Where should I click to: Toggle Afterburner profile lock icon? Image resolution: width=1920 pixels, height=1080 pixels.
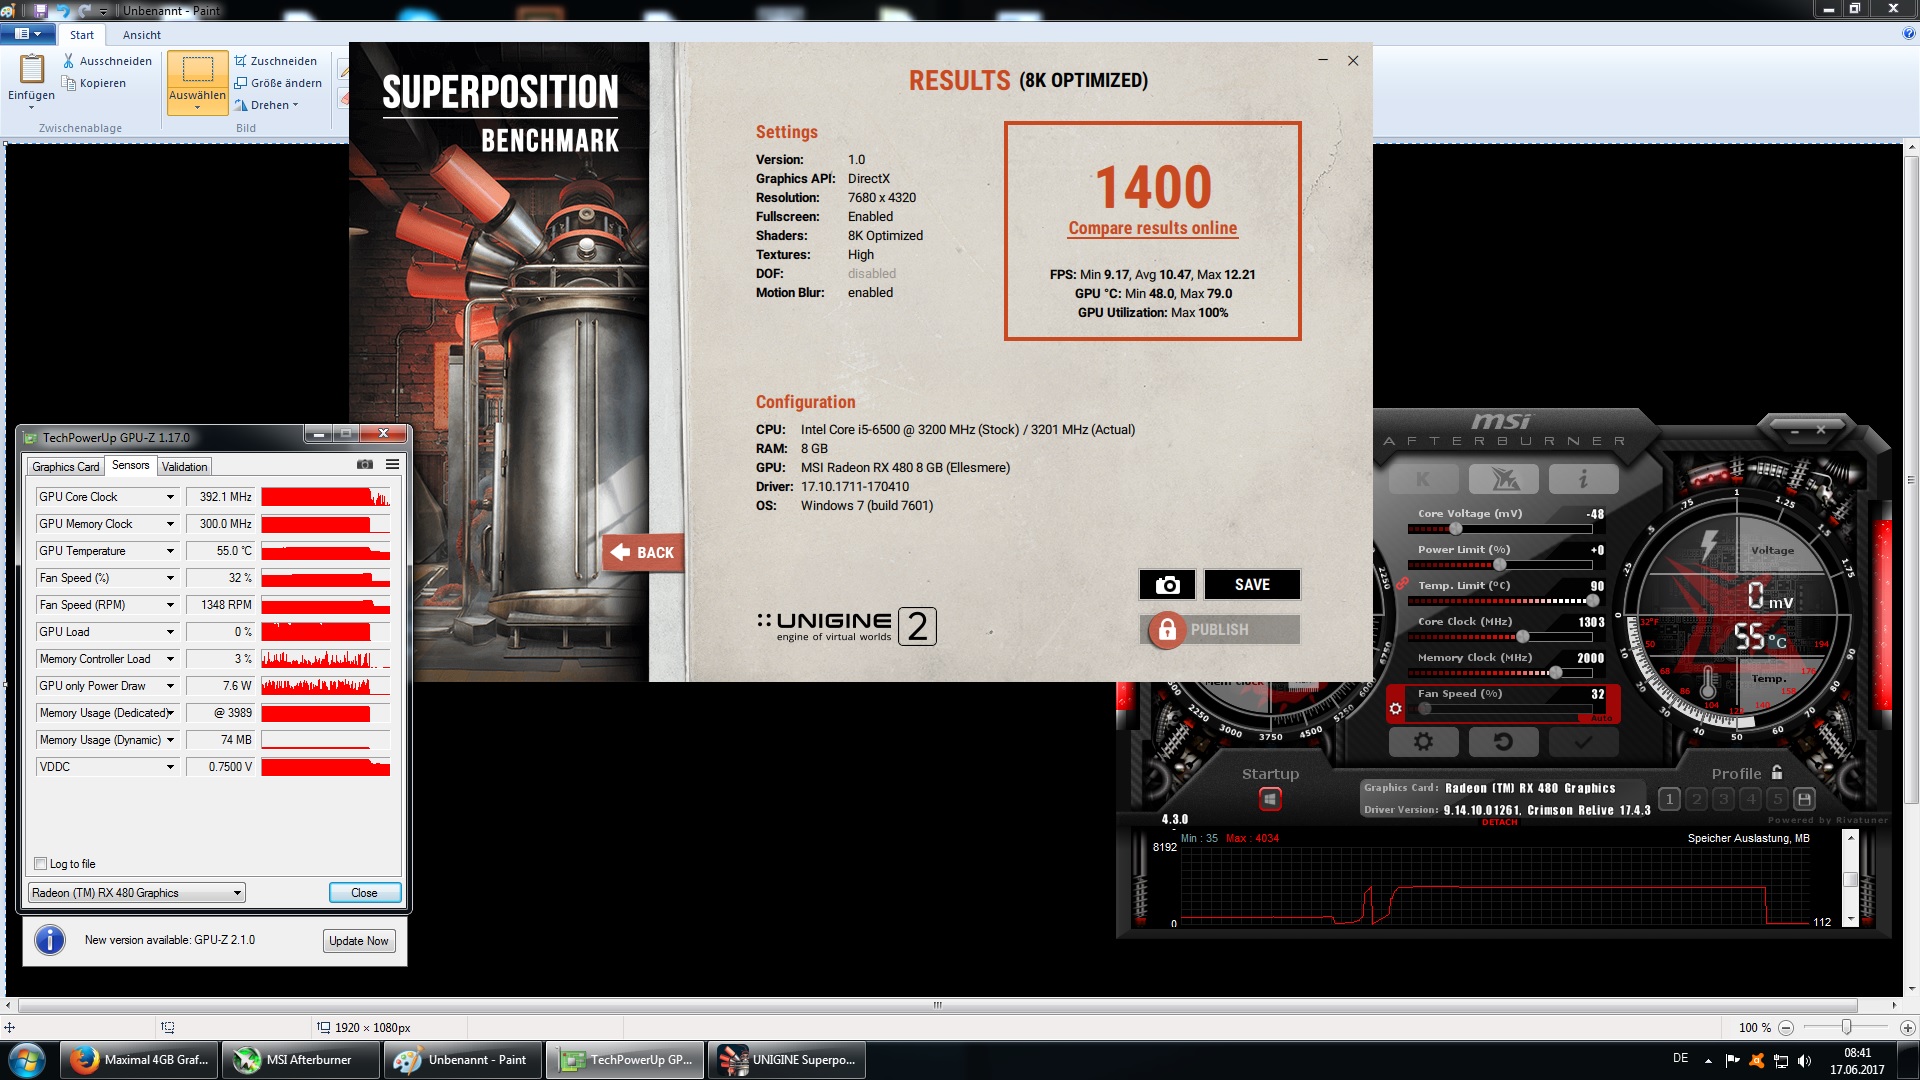point(1777,773)
